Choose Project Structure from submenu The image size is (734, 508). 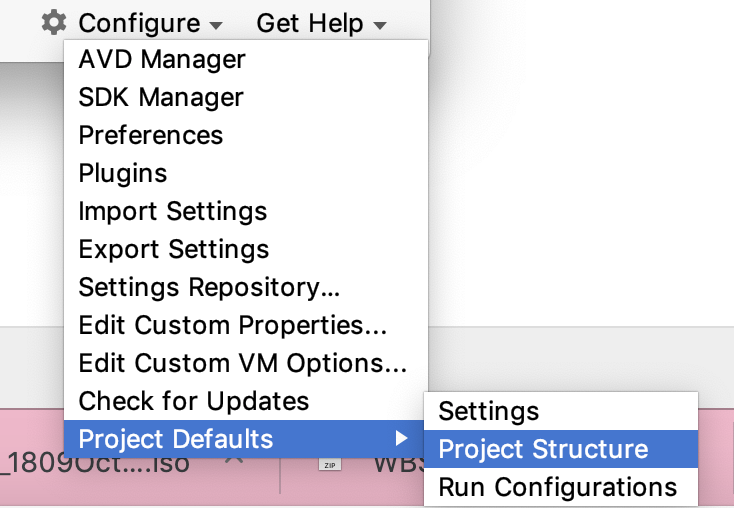tap(543, 449)
